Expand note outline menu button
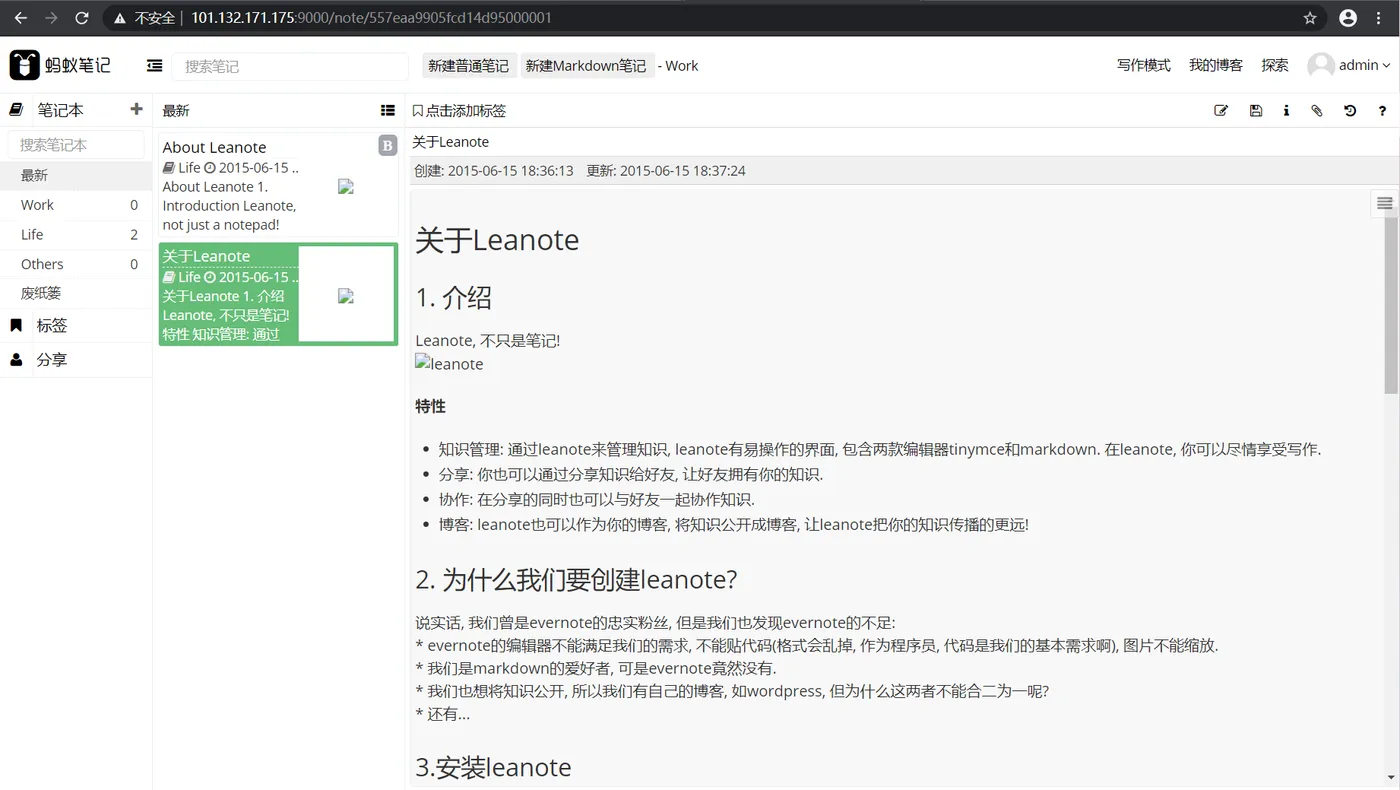This screenshot has height=790, width=1400. click(x=1385, y=203)
